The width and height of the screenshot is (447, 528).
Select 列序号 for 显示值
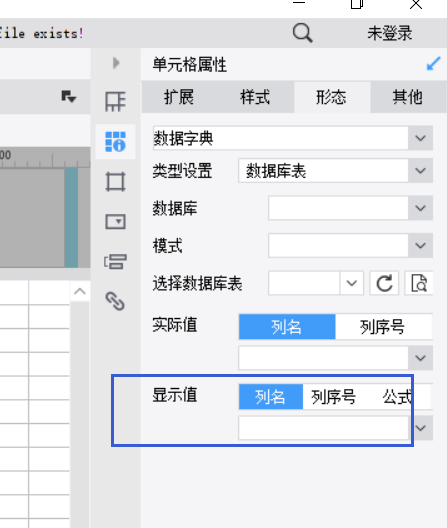pos(333,397)
